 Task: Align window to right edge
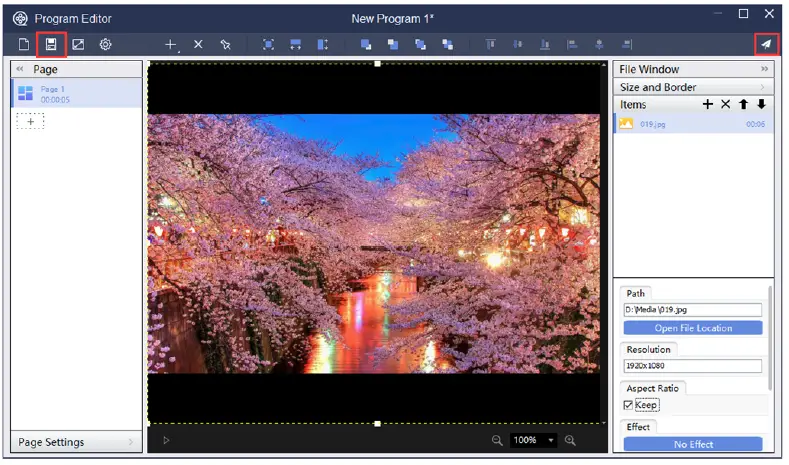(626, 44)
